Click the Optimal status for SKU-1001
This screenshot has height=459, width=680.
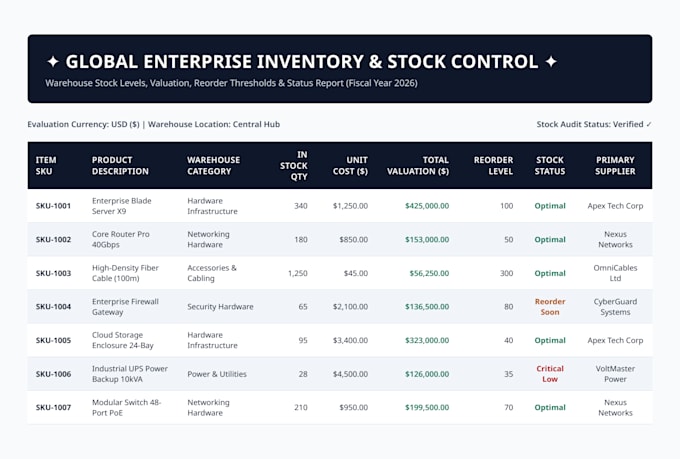click(x=550, y=206)
